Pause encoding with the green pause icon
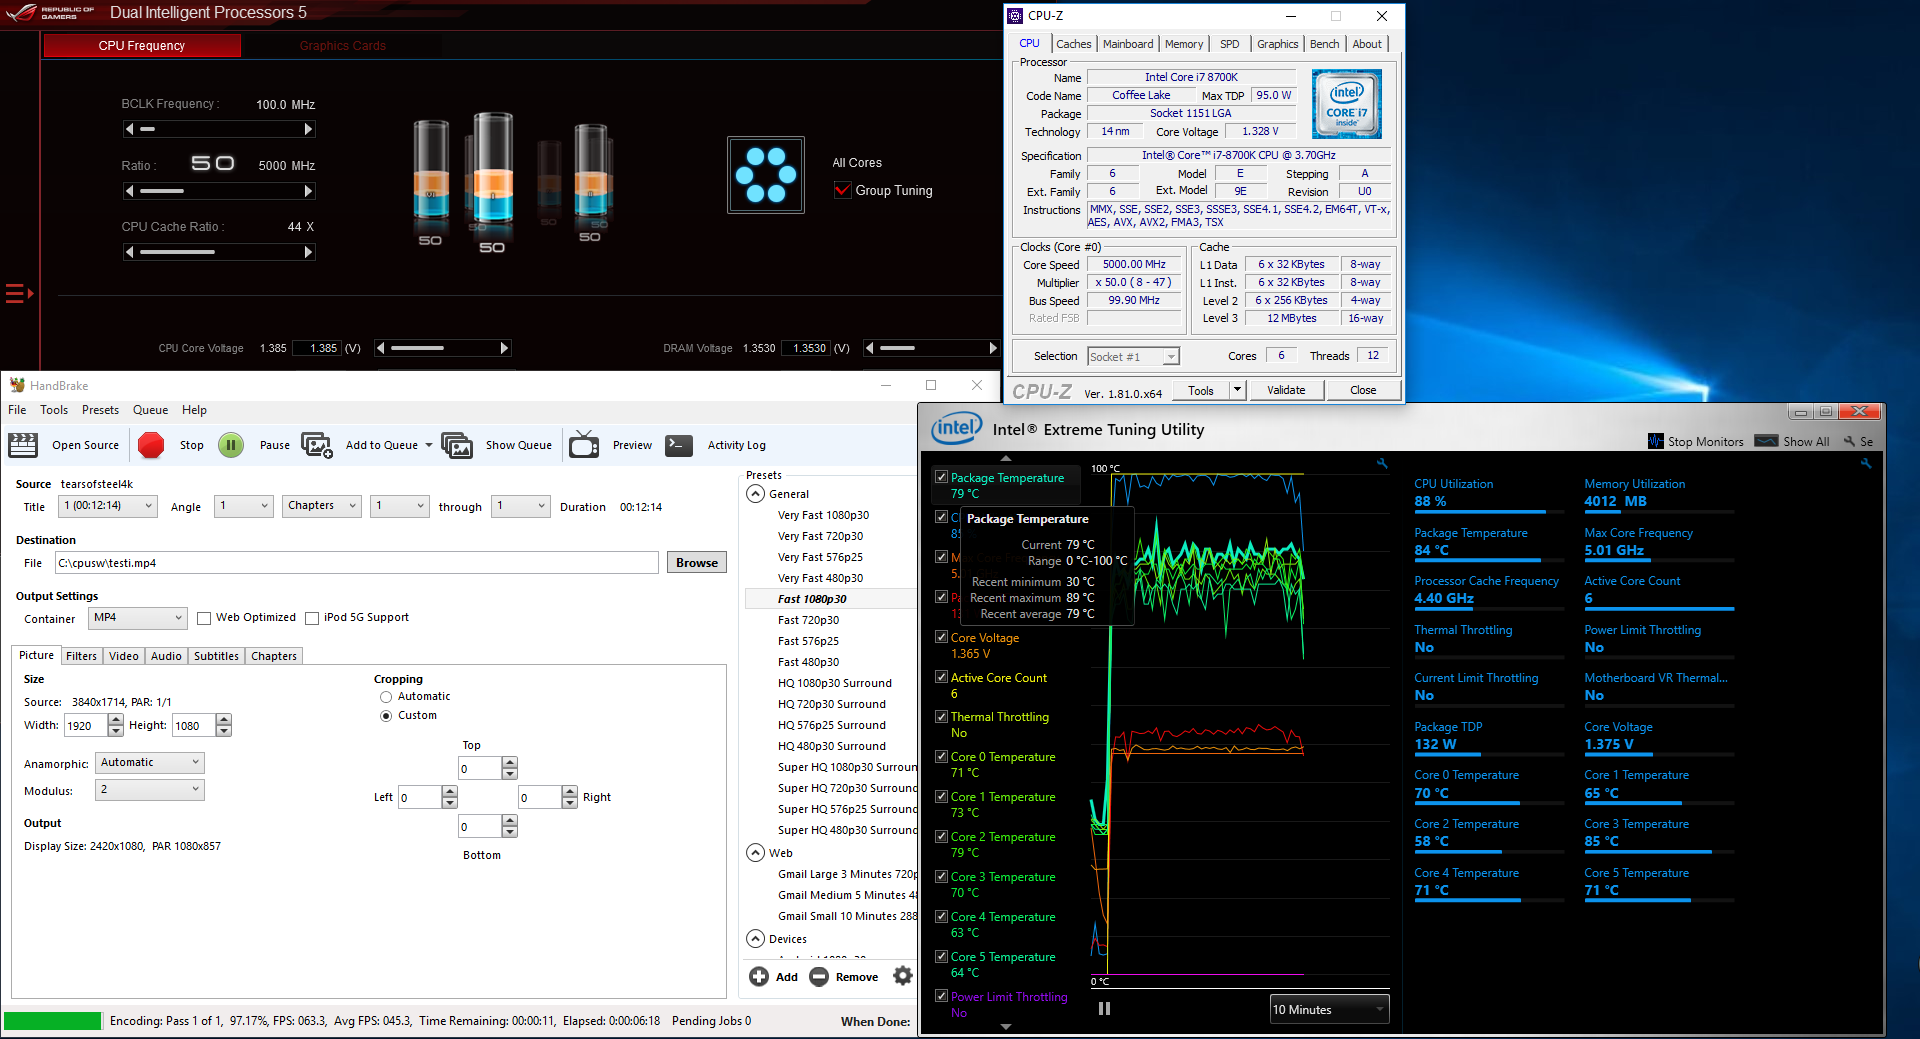This screenshot has width=1920, height=1039. pyautogui.click(x=231, y=445)
